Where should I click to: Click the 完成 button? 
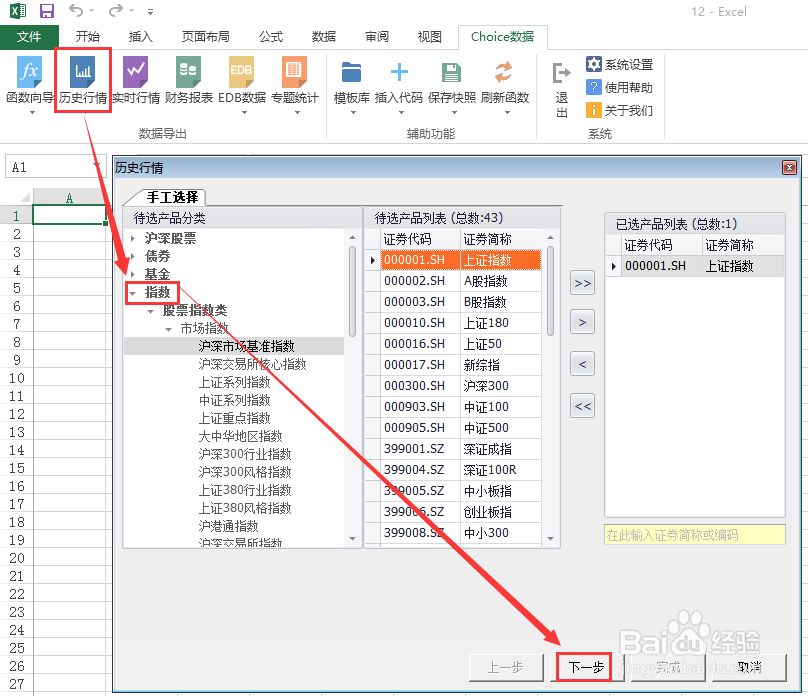(668, 668)
